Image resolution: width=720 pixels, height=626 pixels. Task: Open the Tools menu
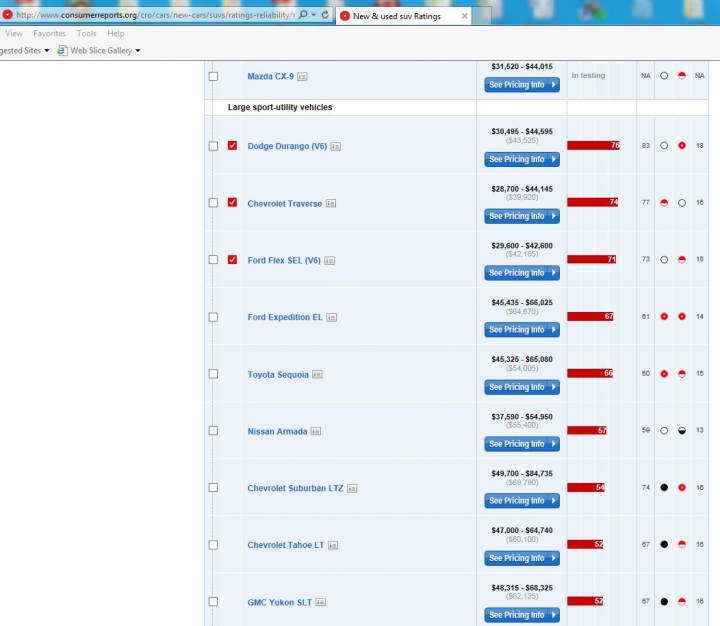(86, 34)
